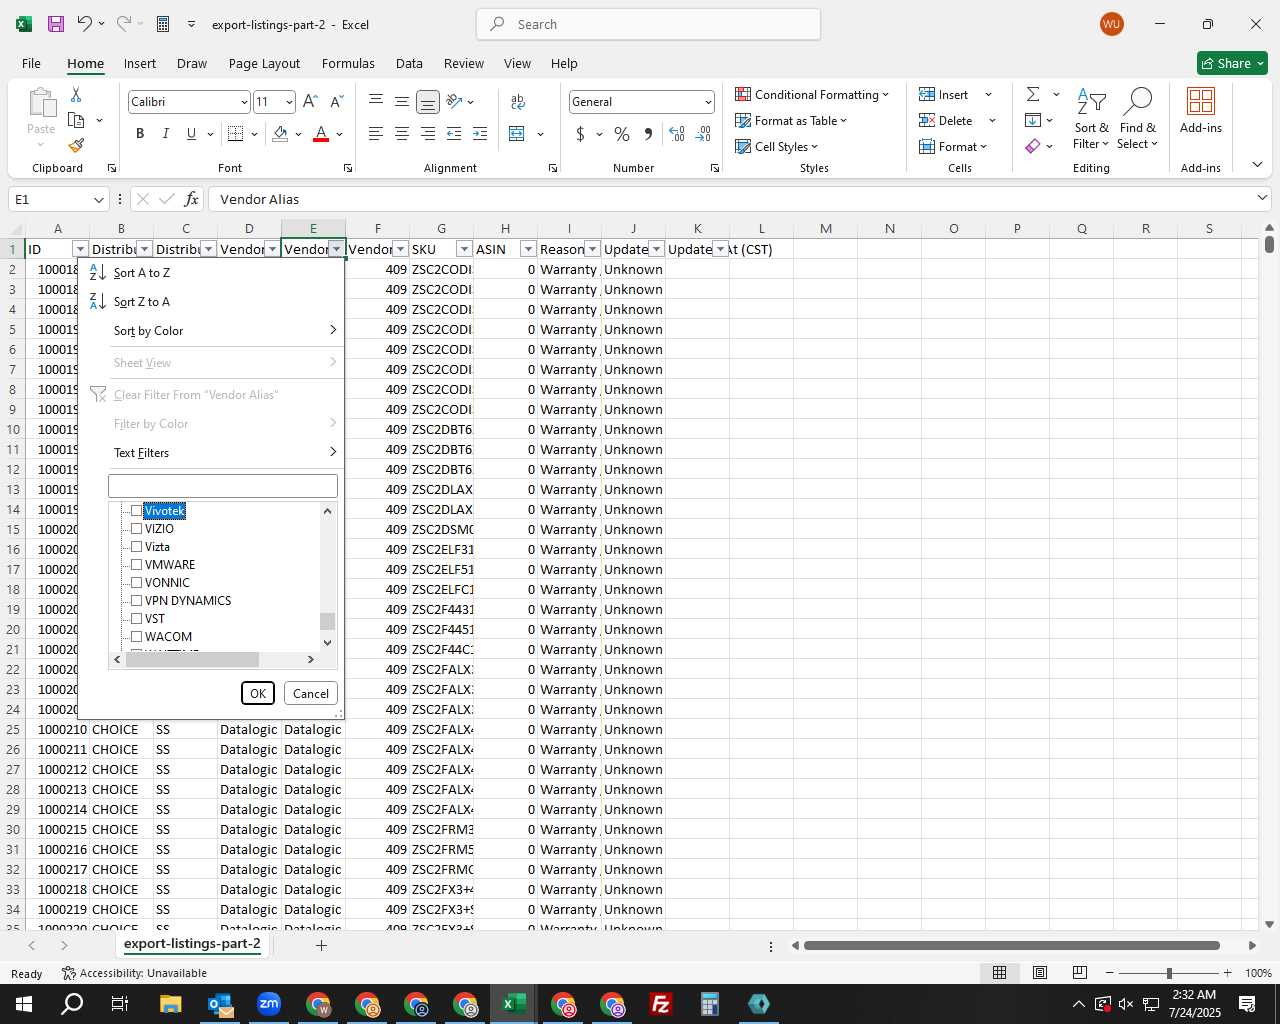Viewport: 1280px width, 1024px height.
Task: Switch to Page Break Preview icon
Action: tap(1079, 973)
